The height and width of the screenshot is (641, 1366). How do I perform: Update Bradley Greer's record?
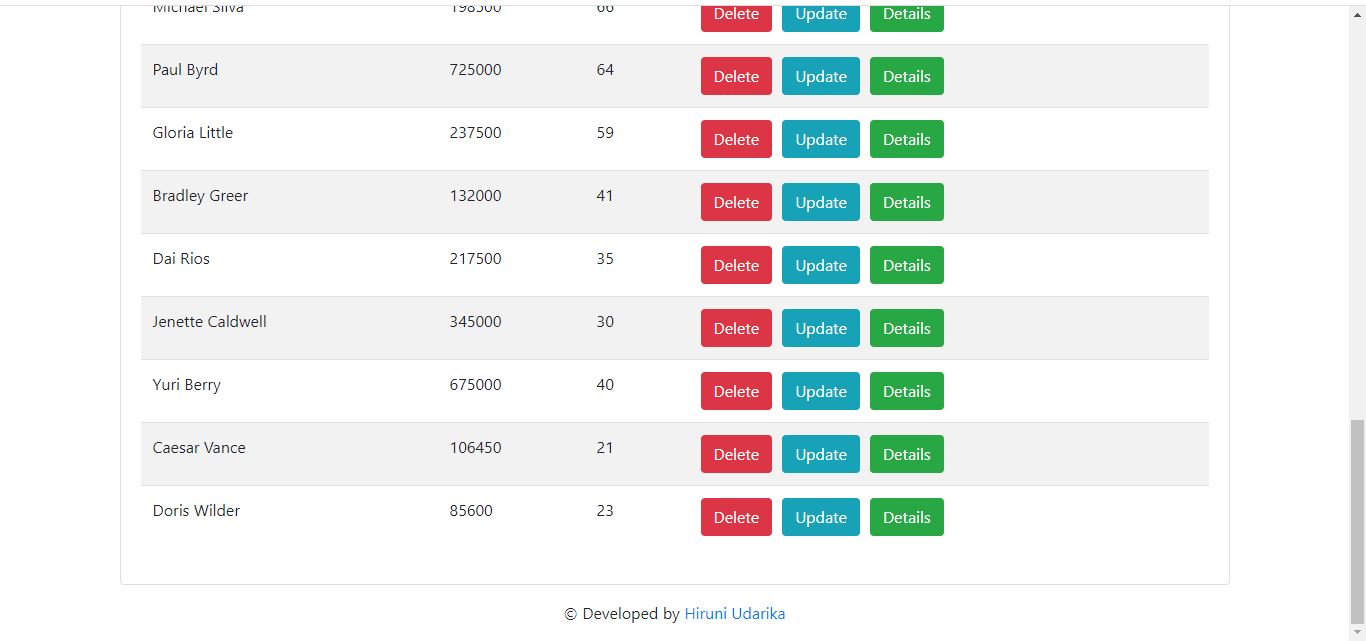coord(821,202)
